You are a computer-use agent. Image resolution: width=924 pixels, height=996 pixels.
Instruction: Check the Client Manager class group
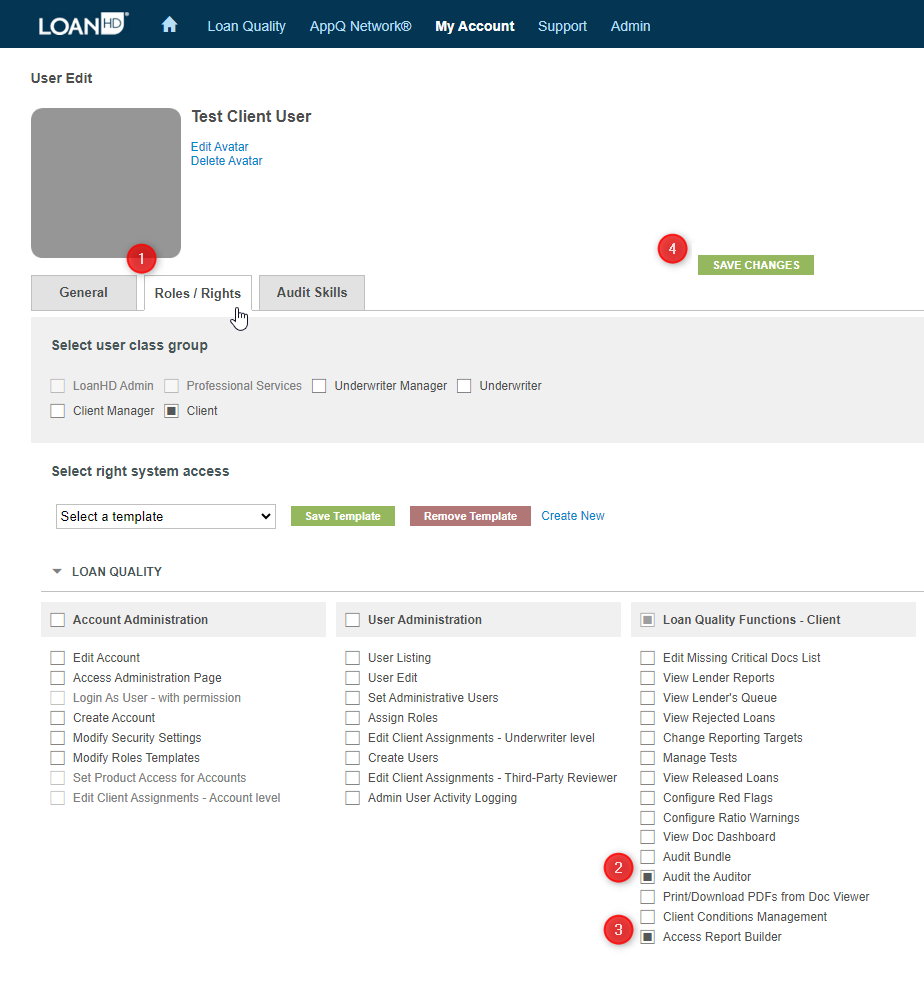(57, 411)
